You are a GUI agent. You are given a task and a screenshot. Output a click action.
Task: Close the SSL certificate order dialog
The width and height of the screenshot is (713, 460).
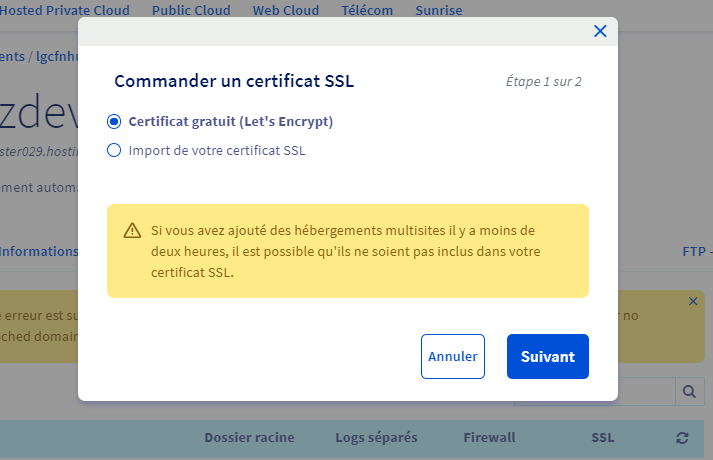(600, 31)
